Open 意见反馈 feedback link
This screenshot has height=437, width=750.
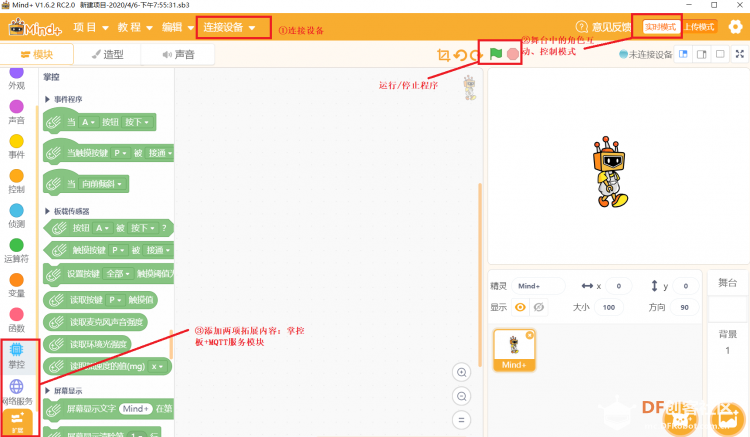click(604, 27)
